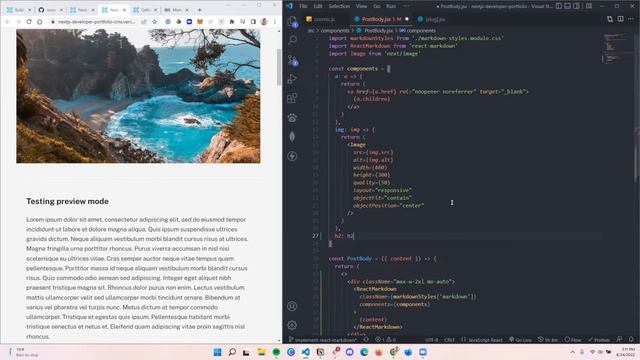The width and height of the screenshot is (640, 360).
Task: Open the File menu in VS Code
Action: [303, 6]
